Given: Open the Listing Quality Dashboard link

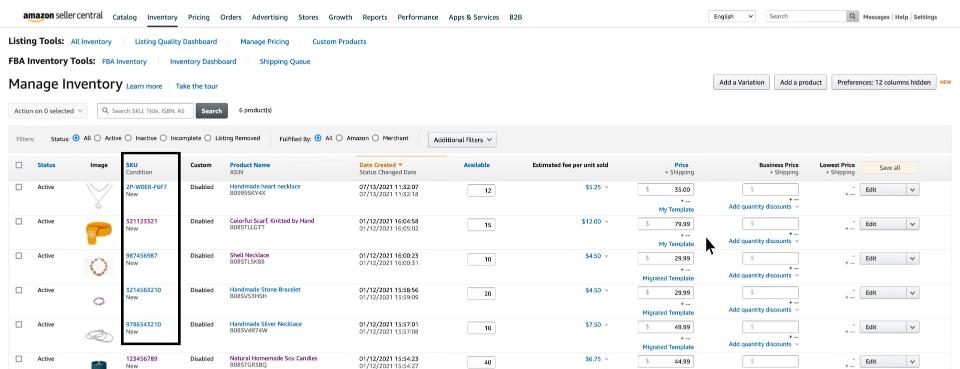Looking at the screenshot, I should click(x=176, y=42).
